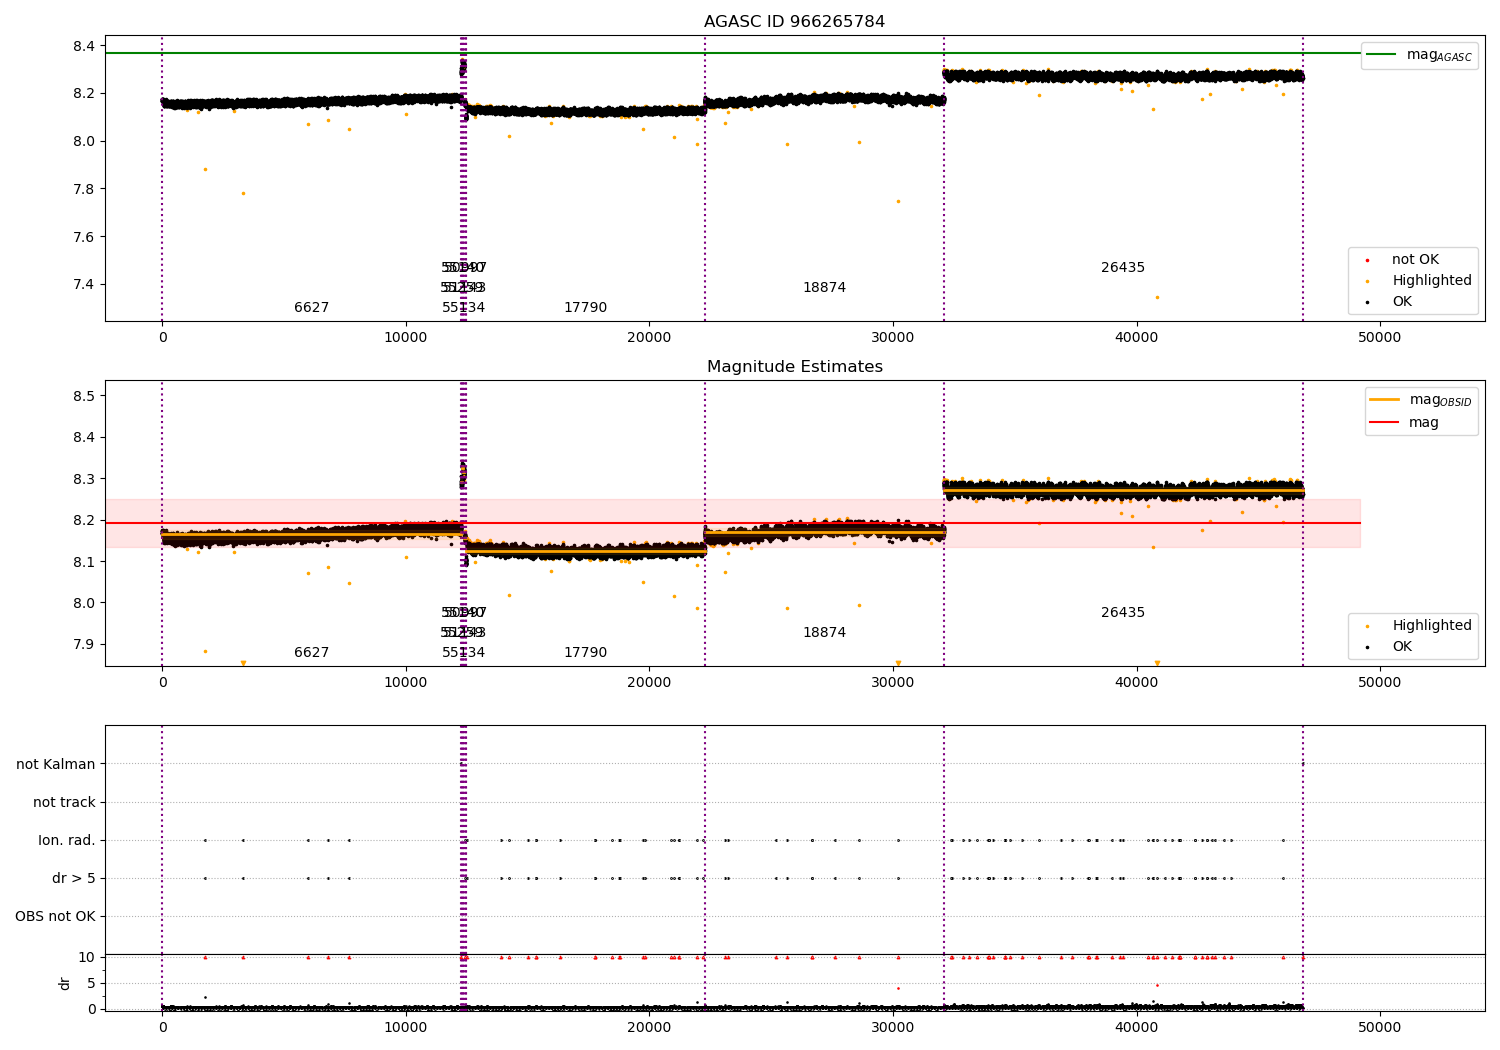Click the 'OBS not OK' axis label

[56, 916]
